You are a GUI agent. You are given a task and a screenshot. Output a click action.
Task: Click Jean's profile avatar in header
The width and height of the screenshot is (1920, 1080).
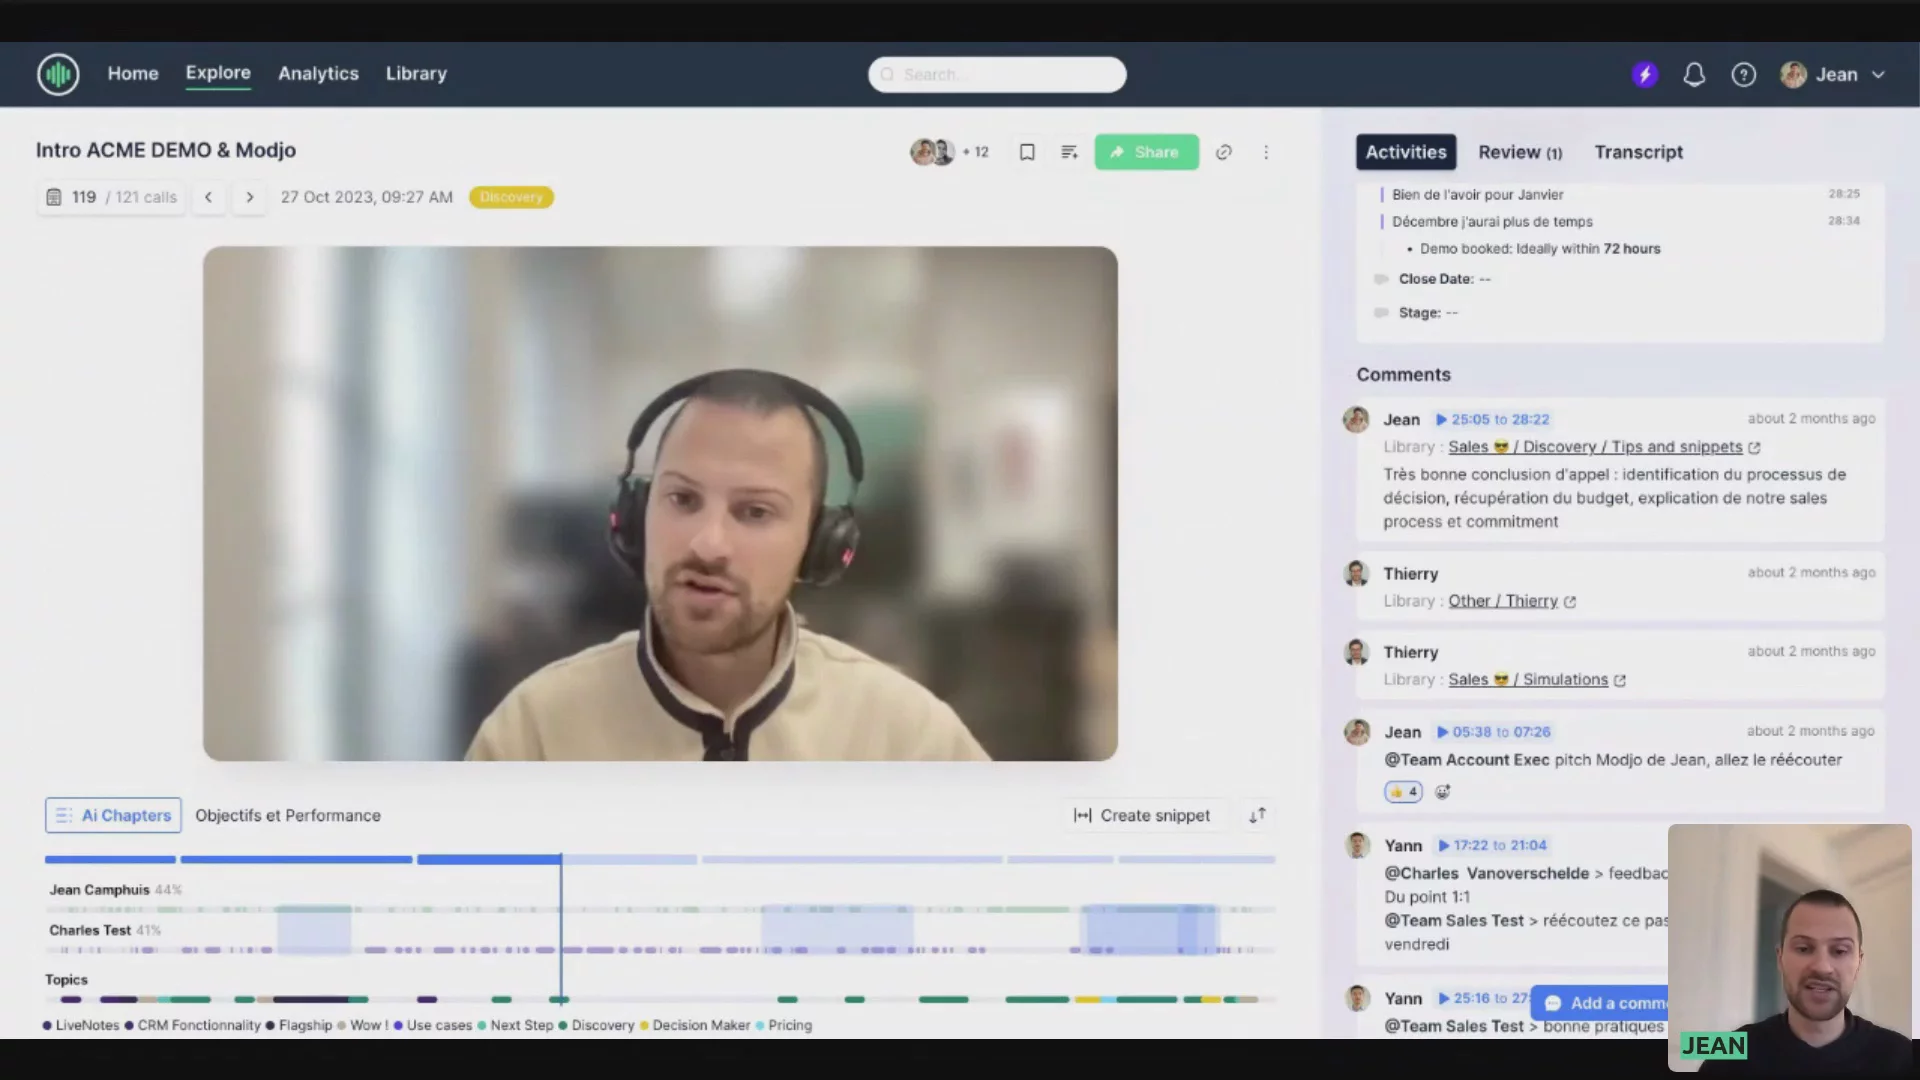tap(1793, 75)
